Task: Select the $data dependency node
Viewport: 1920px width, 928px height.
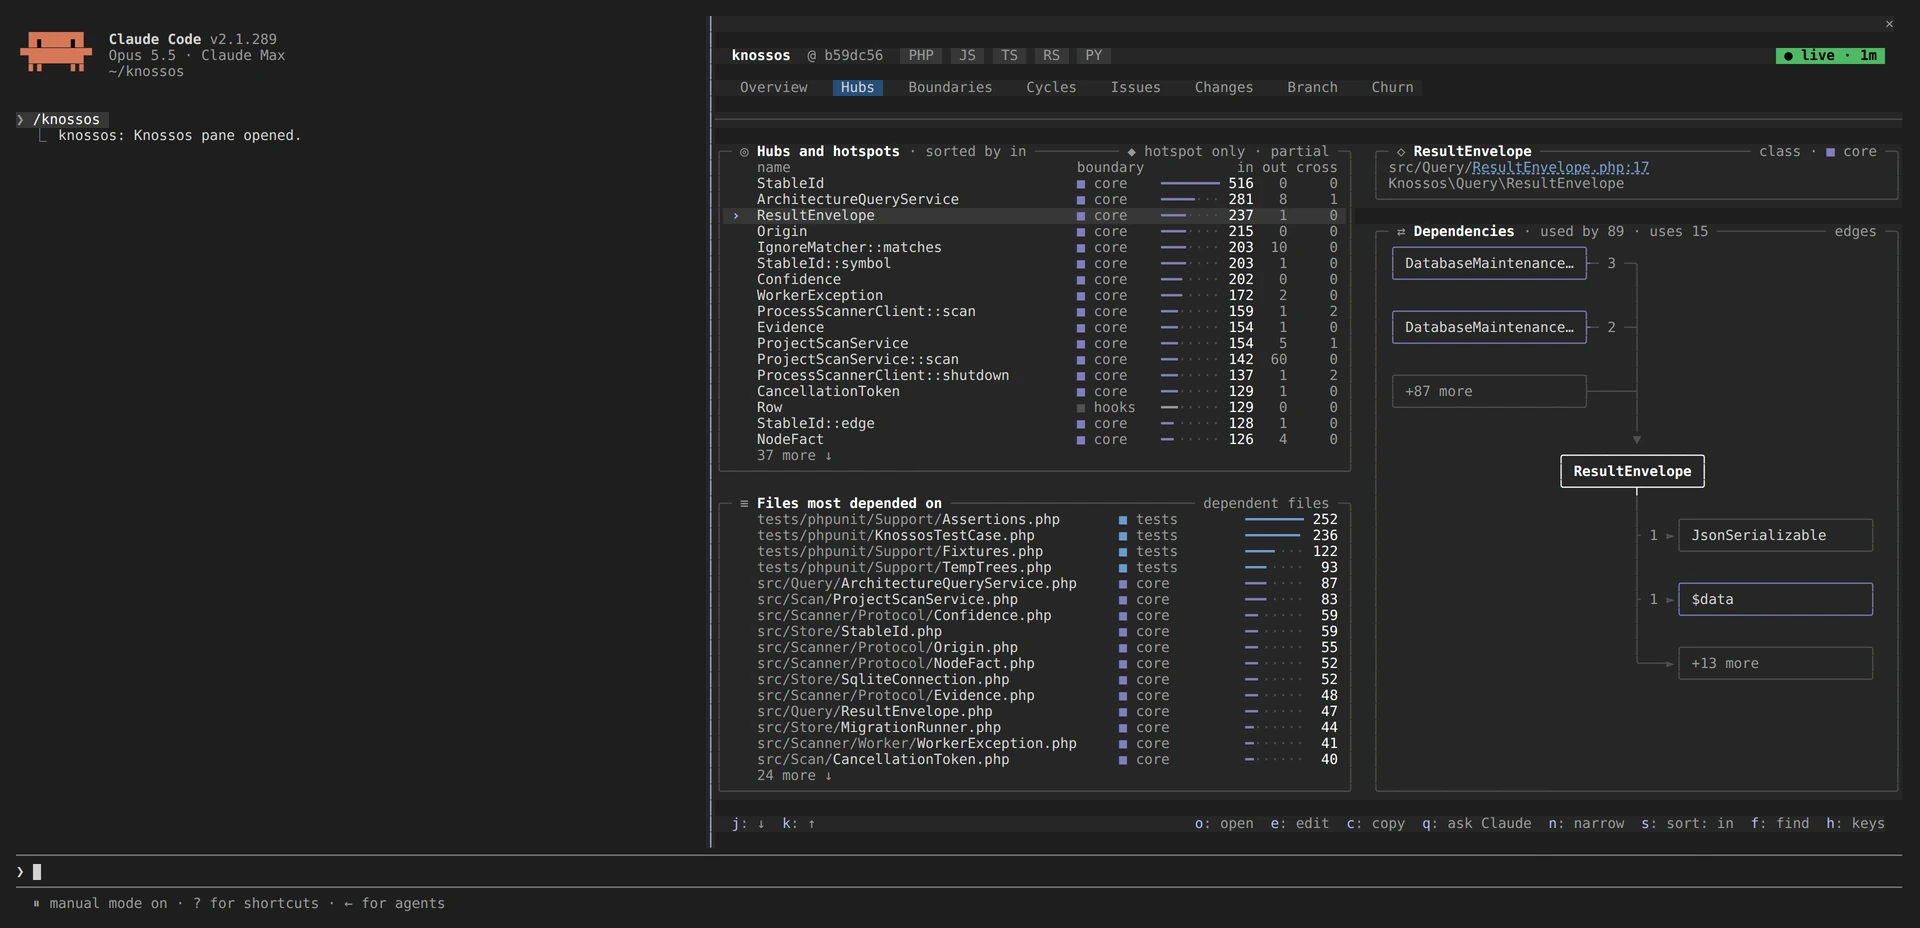Action: (1775, 600)
